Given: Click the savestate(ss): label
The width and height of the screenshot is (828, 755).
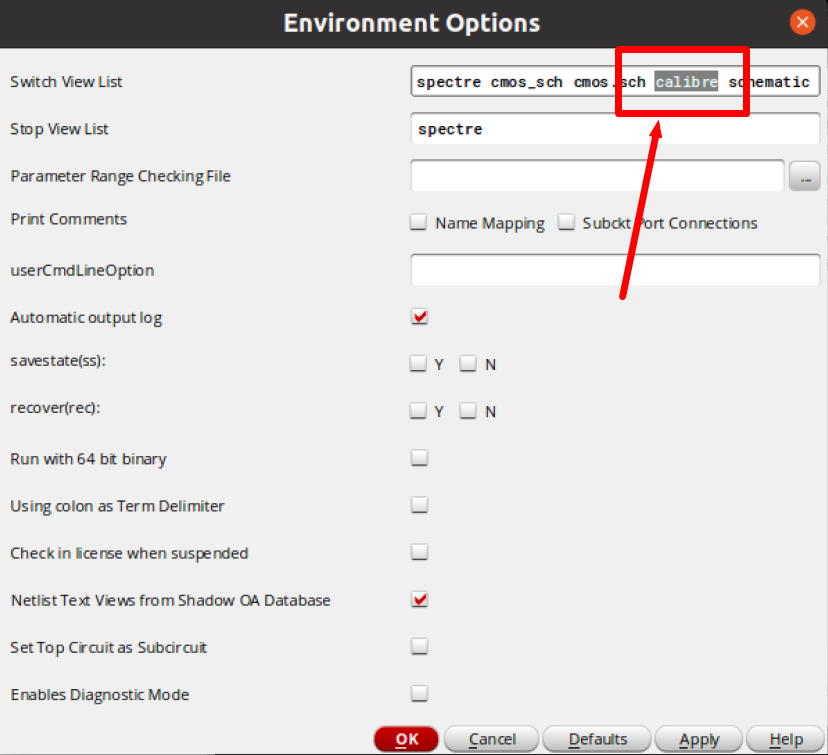Looking at the screenshot, I should tap(58, 361).
